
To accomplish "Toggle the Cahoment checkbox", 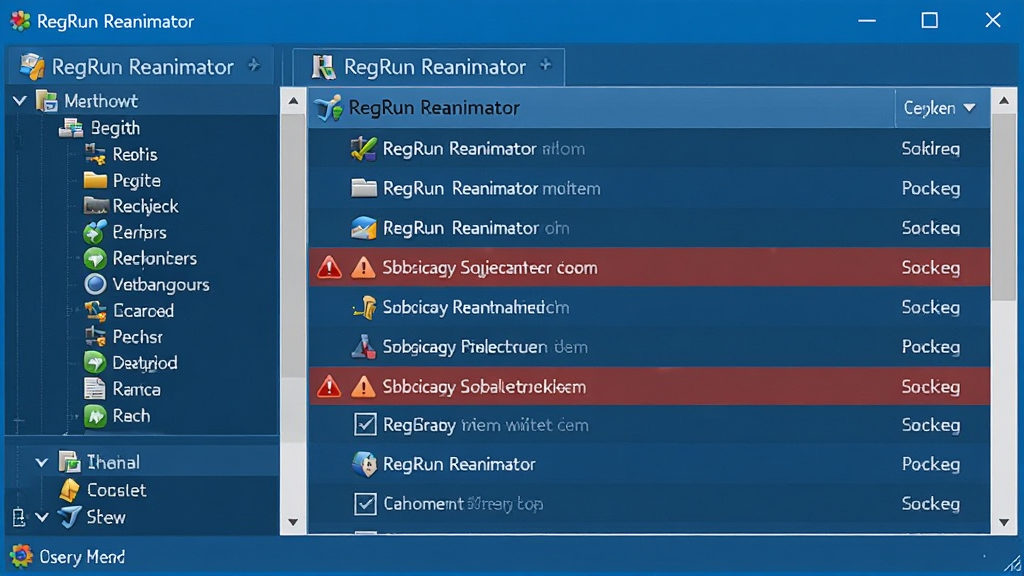I will point(365,504).
